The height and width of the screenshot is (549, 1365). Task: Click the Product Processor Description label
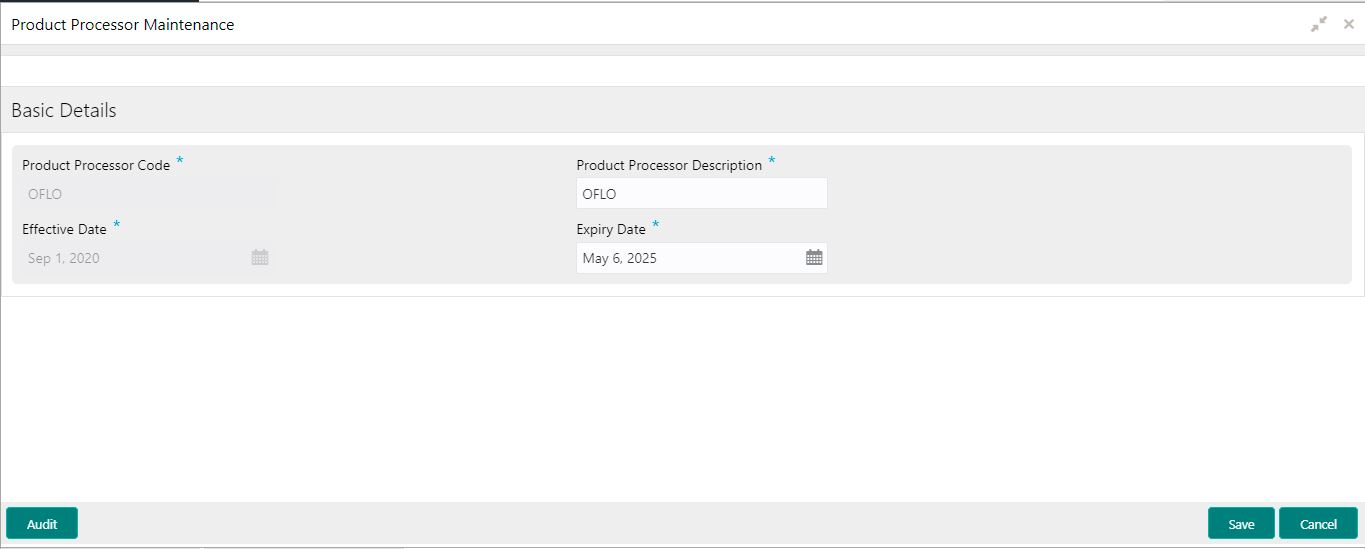pyautogui.click(x=669, y=166)
